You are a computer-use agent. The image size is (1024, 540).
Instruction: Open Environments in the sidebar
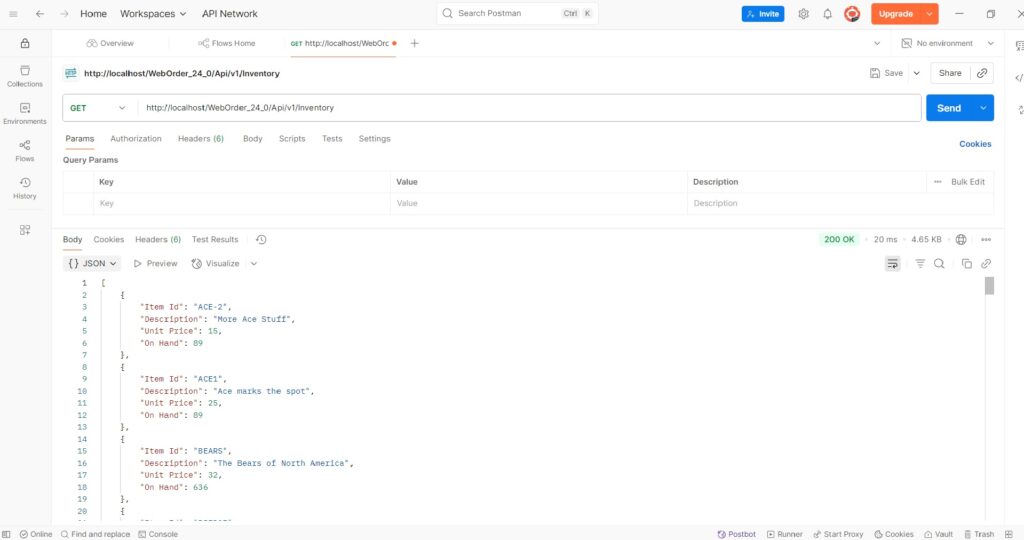pyautogui.click(x=25, y=114)
